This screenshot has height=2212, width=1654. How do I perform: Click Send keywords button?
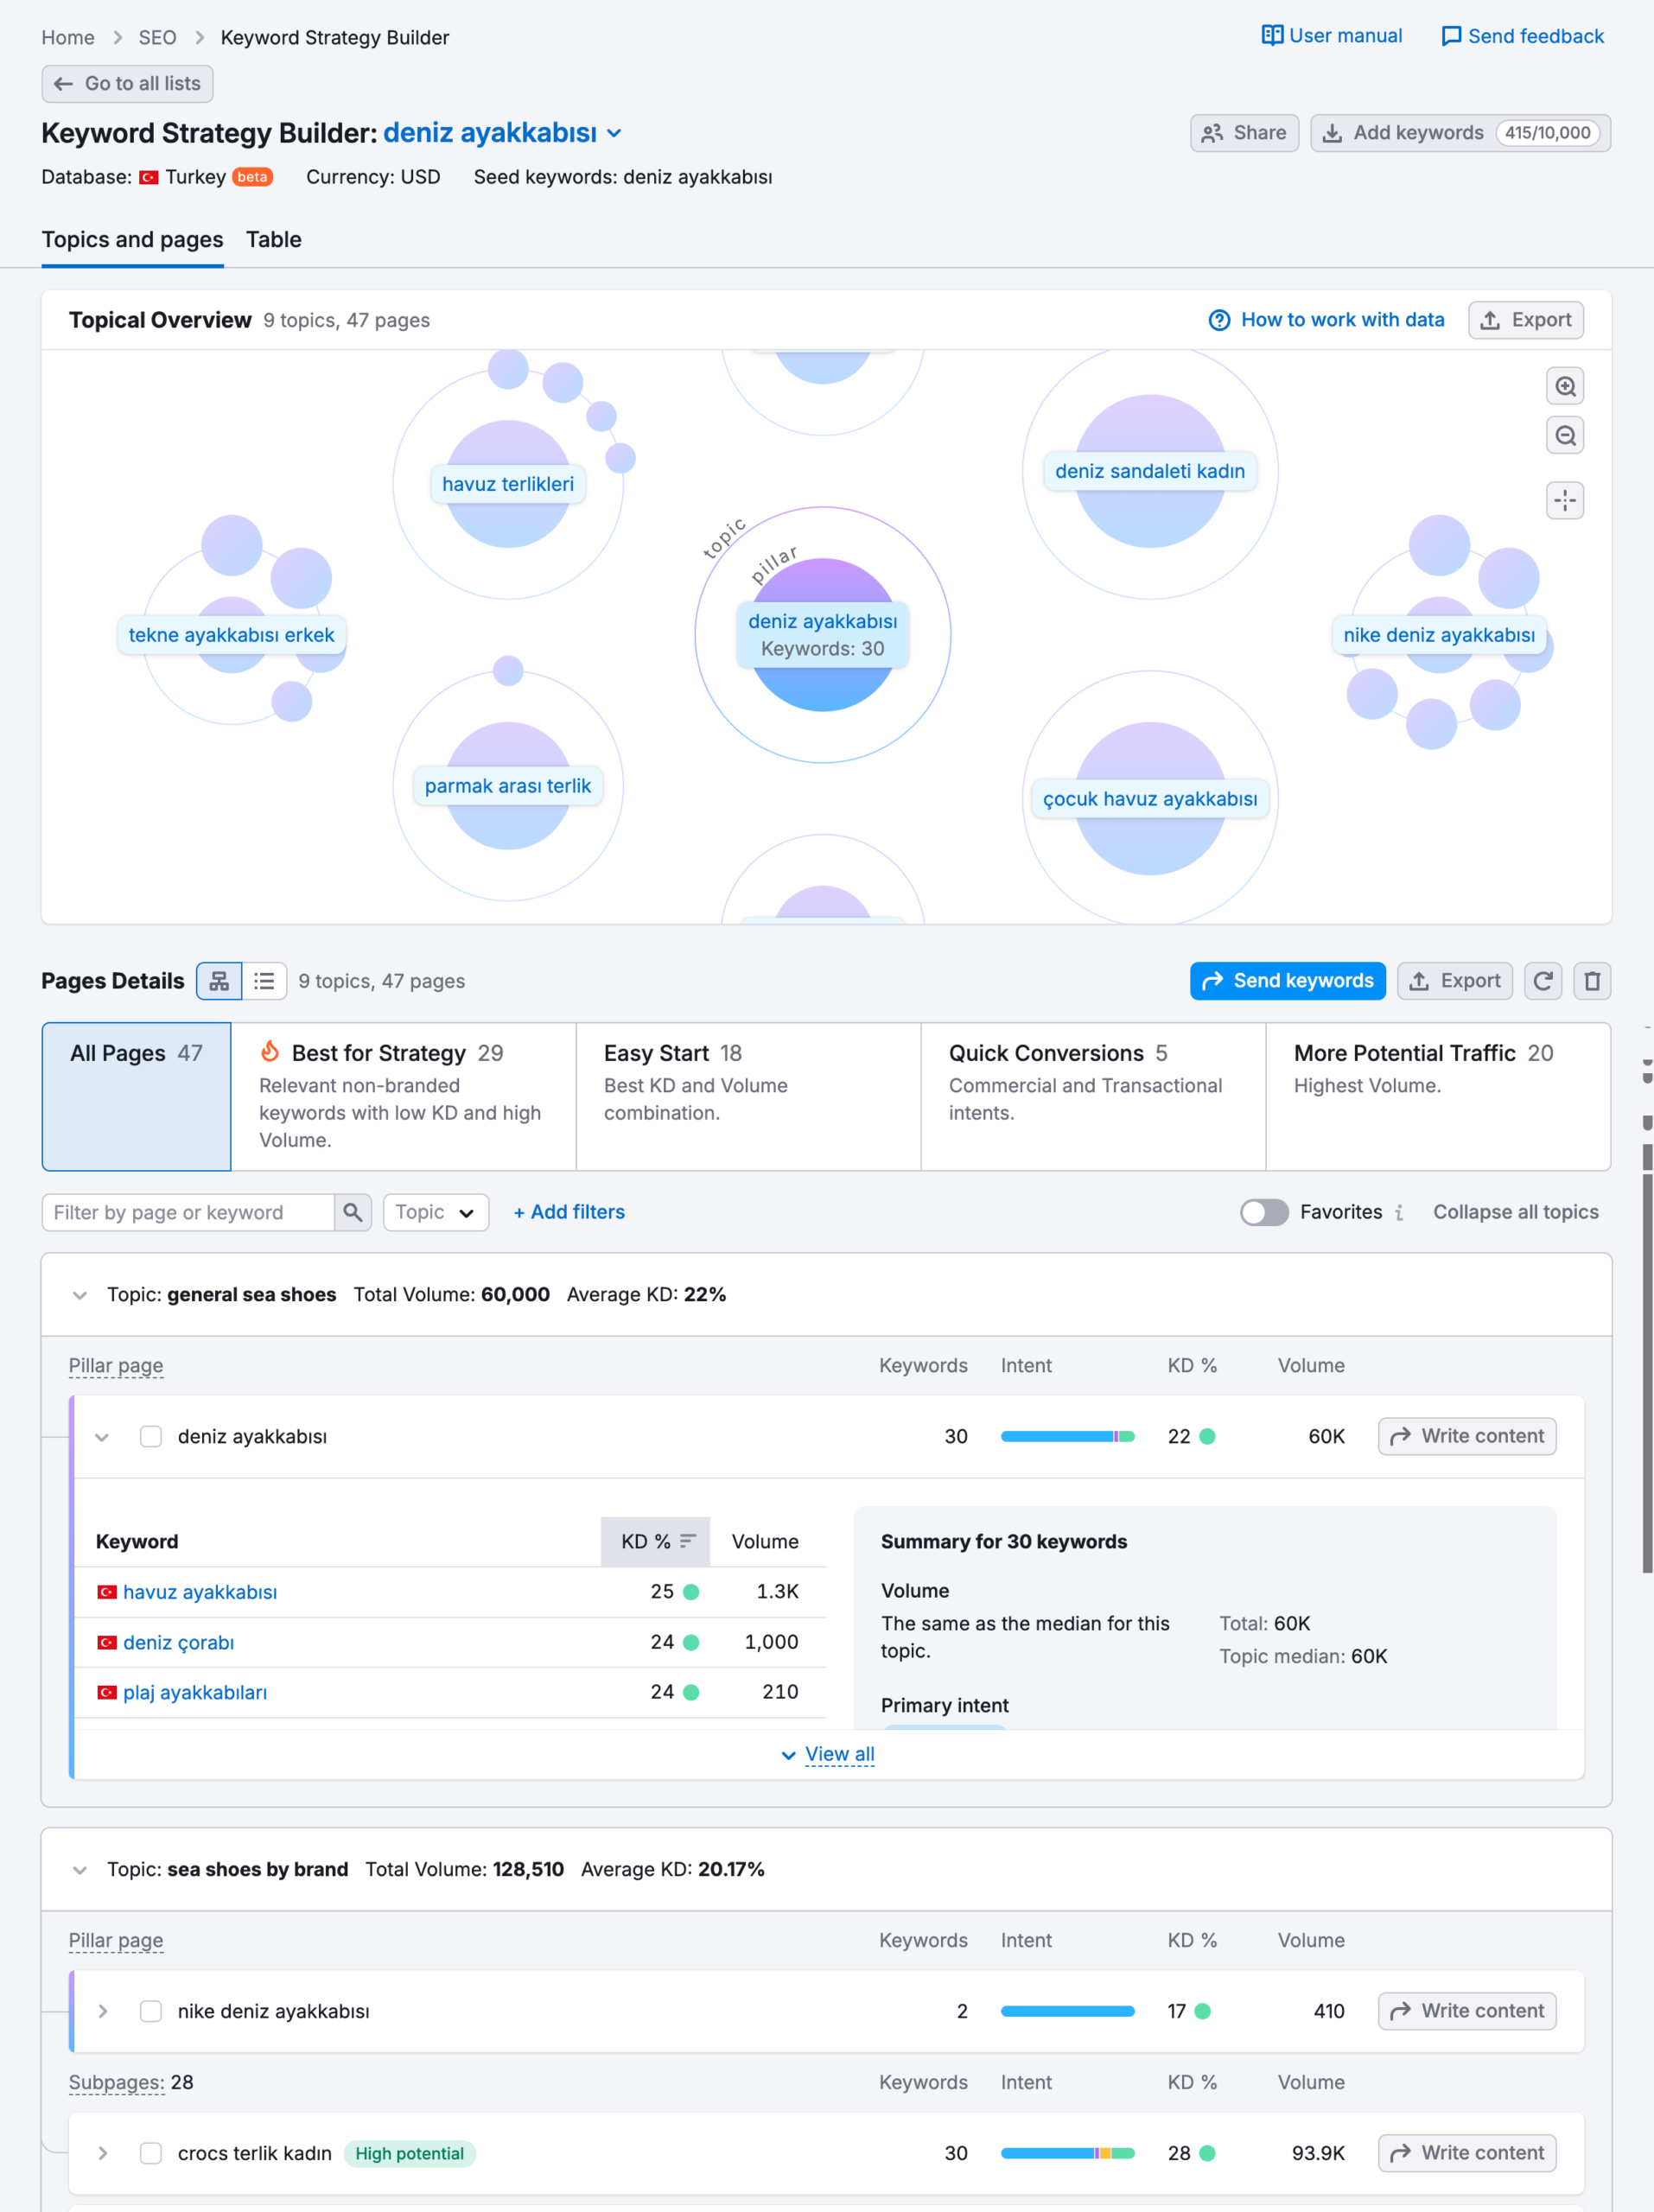pos(1288,981)
